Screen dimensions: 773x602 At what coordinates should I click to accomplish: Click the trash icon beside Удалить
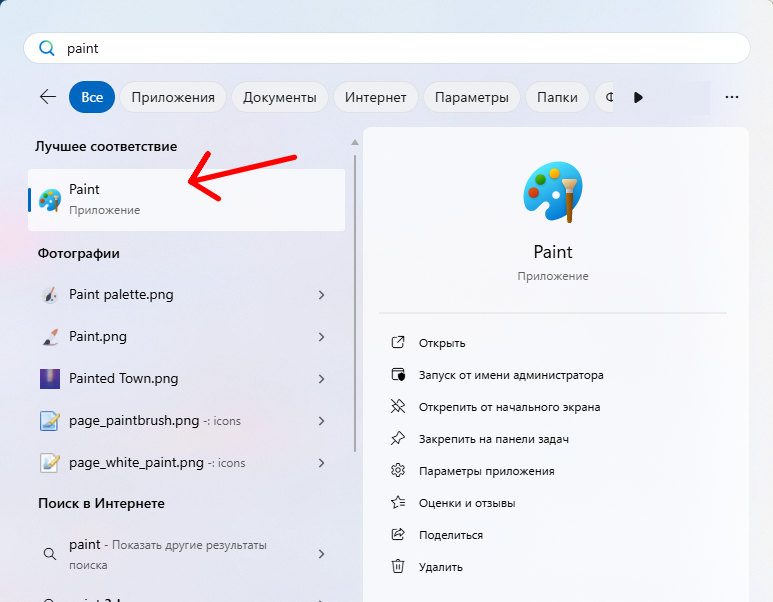(398, 566)
